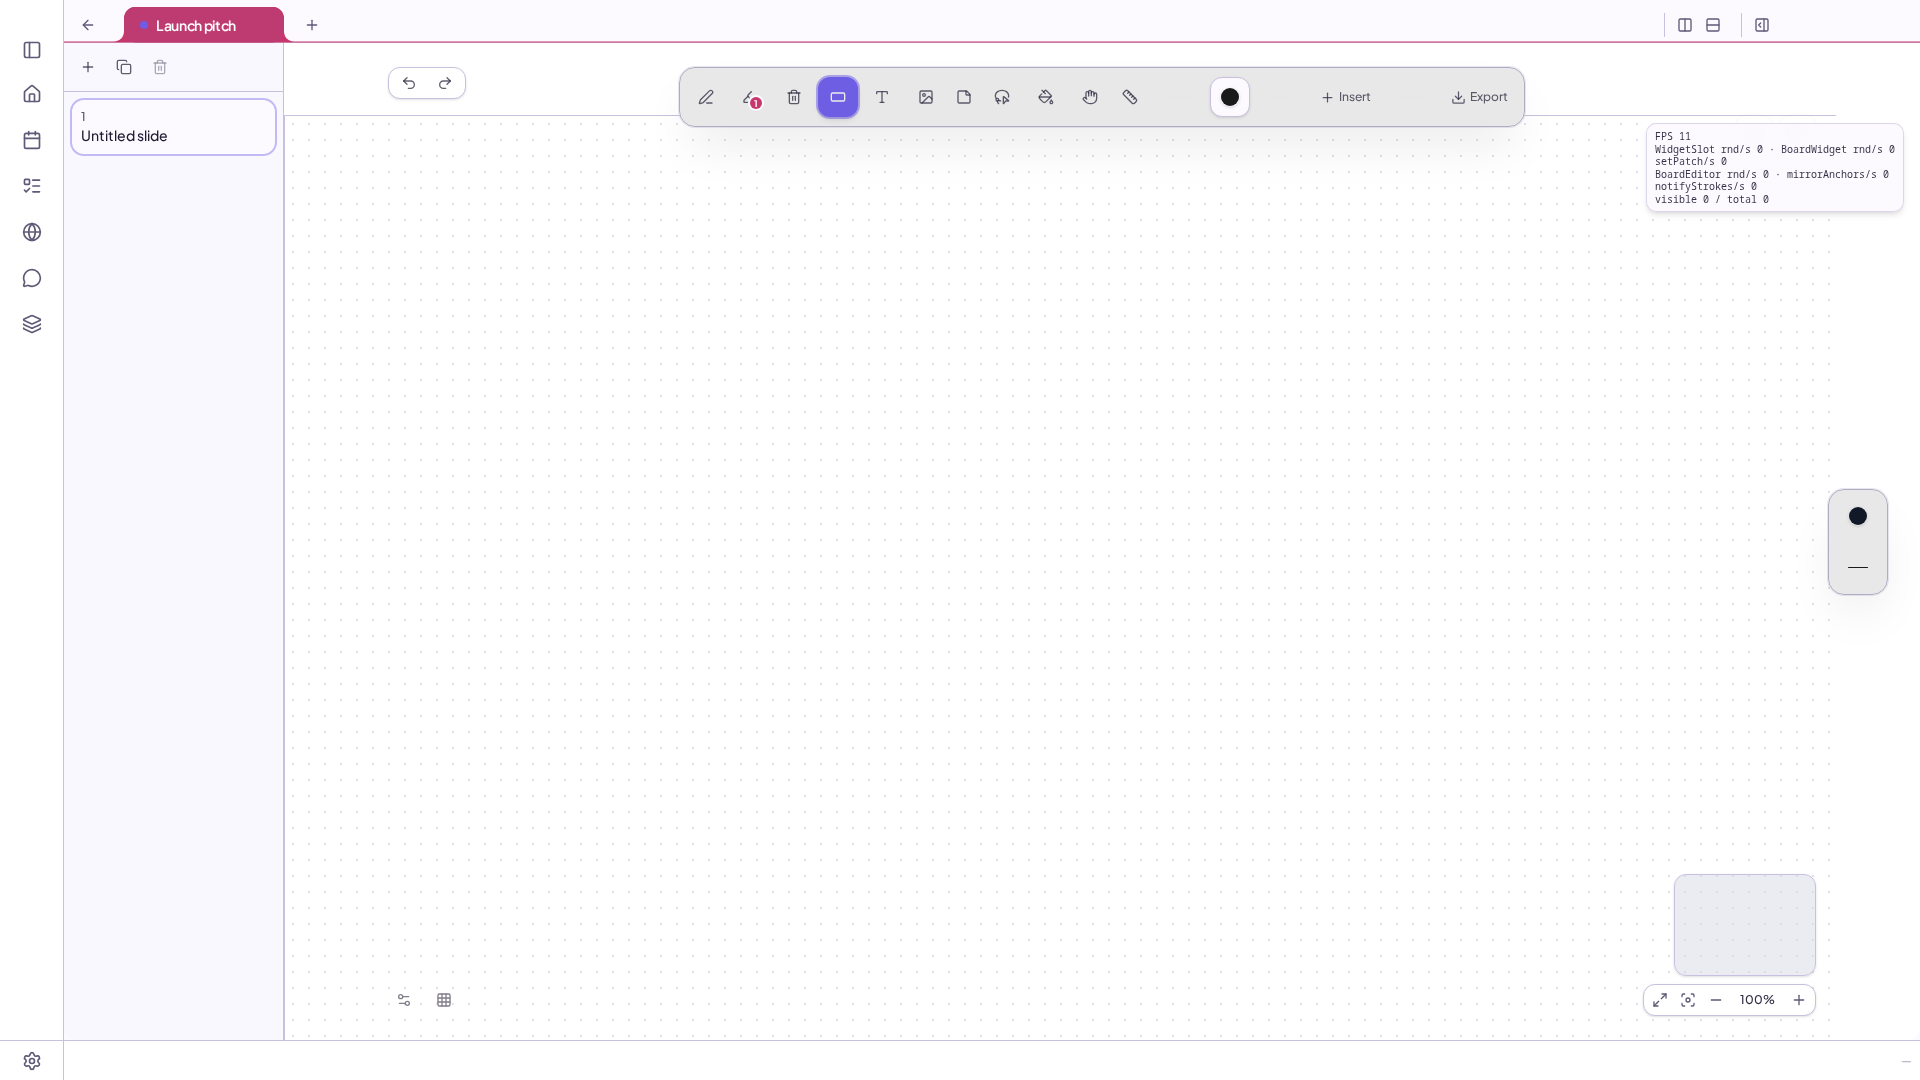This screenshot has width=1920, height=1080.
Task: Click the FPS debug overlay
Action: click(1775, 168)
